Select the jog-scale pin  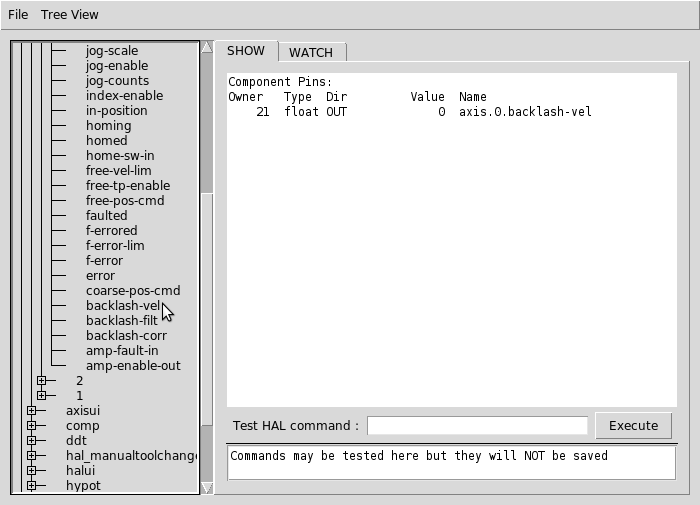(x=112, y=51)
